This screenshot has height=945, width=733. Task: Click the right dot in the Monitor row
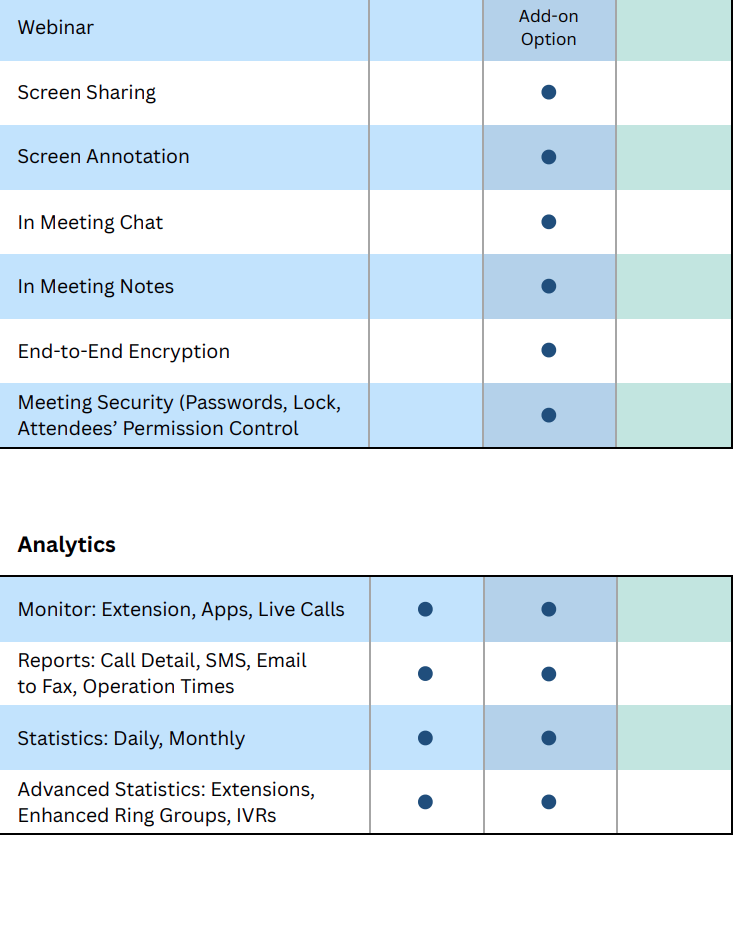pos(548,609)
